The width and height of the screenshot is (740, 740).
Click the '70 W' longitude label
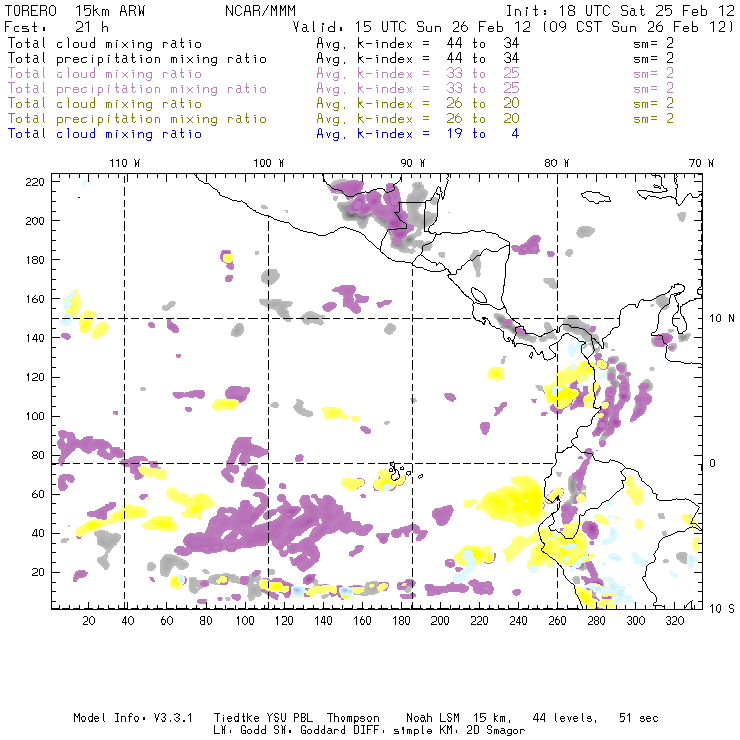click(x=701, y=163)
